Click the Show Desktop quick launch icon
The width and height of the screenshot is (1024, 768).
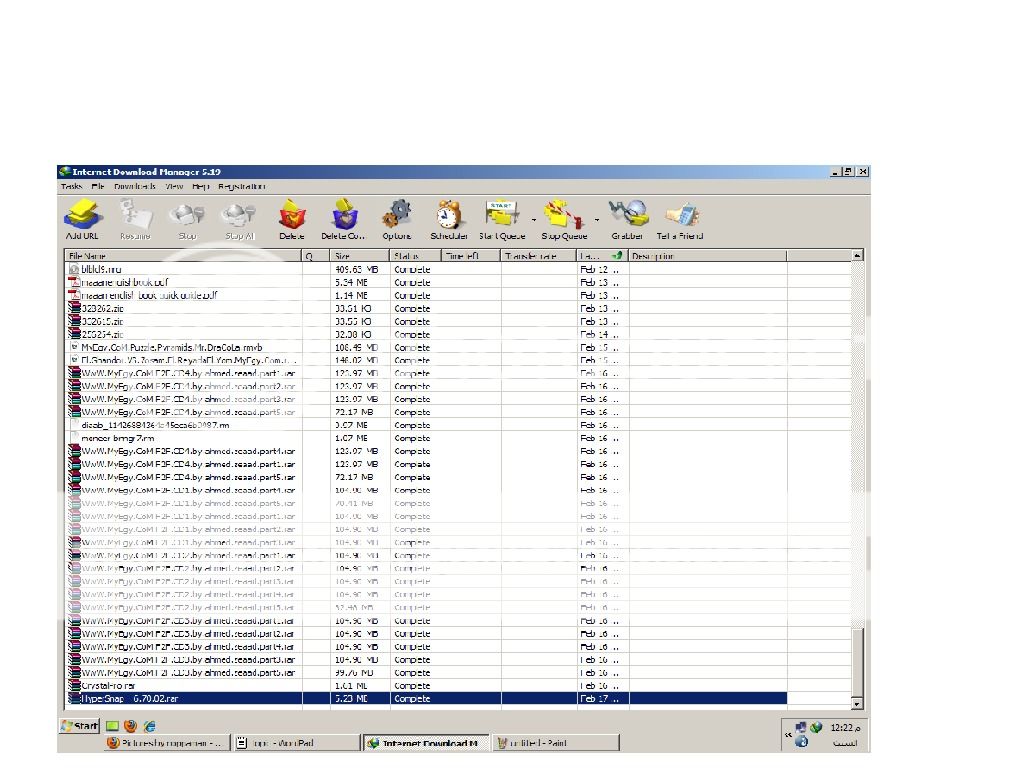click(112, 726)
